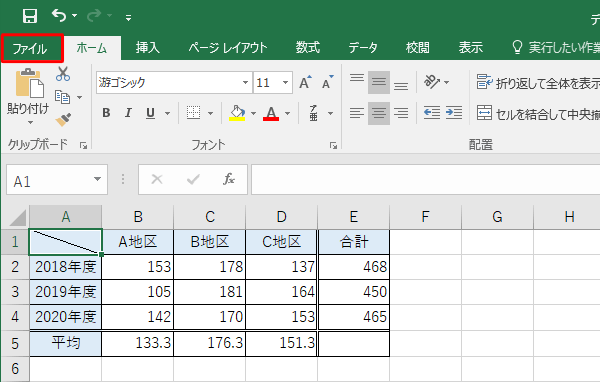The width and height of the screenshot is (600, 382).
Task: Toggle middle vertical alignment
Action: point(379,82)
